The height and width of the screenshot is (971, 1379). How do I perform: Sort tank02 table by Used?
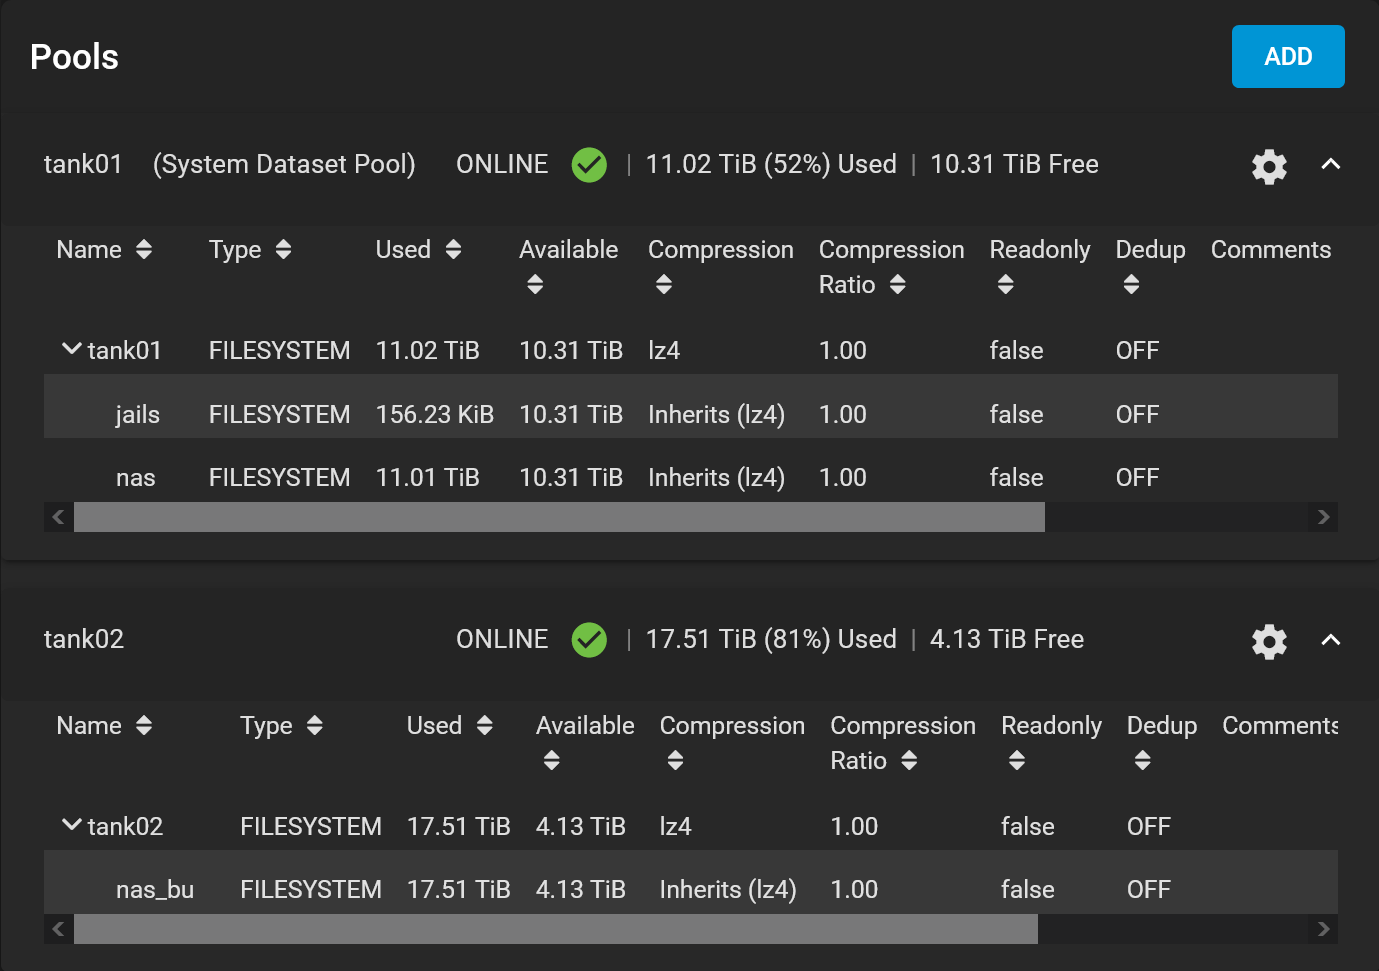point(485,726)
